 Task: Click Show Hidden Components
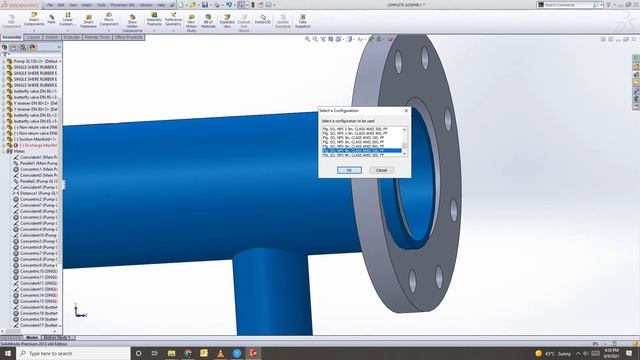pyautogui.click(x=132, y=23)
